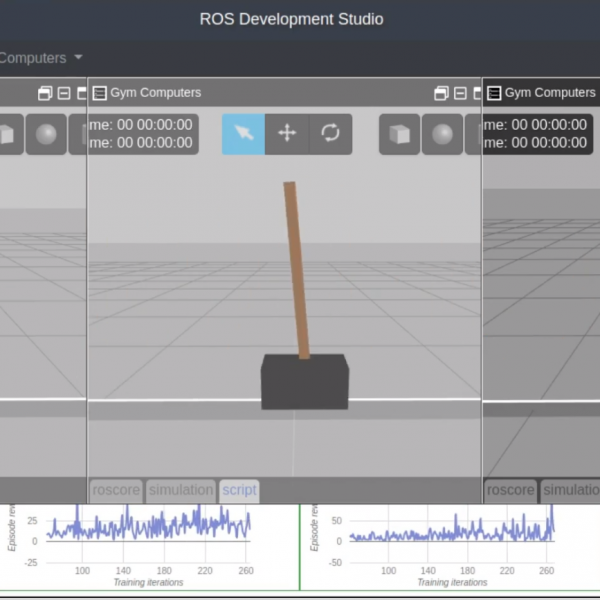Select the rotate tool
600x600 pixels.
tap(330, 134)
